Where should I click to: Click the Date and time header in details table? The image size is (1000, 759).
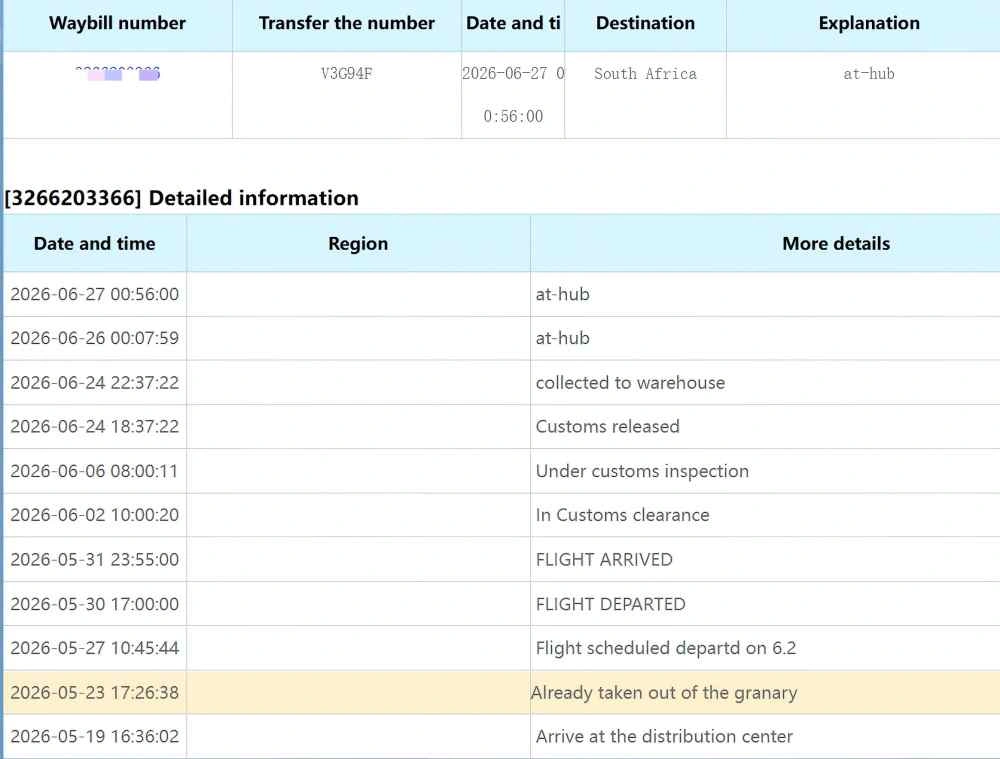coord(94,244)
